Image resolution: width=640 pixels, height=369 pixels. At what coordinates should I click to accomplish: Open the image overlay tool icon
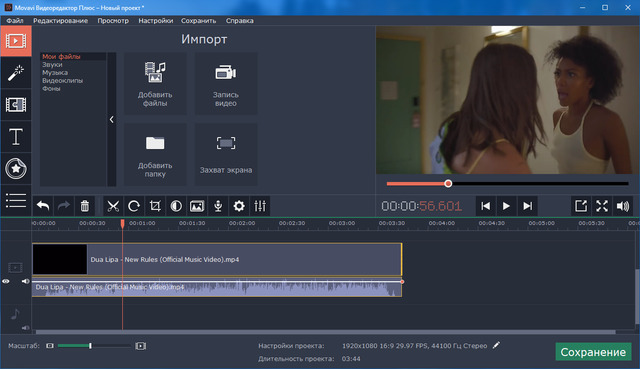[197, 206]
